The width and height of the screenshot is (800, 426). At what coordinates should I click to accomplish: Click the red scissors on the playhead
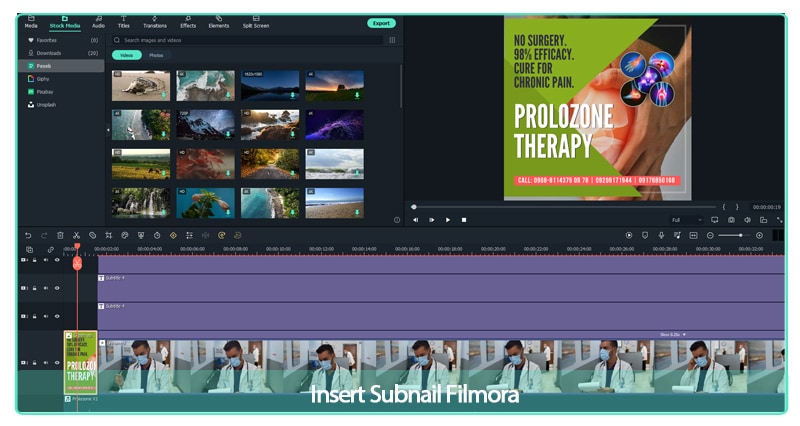pos(77,263)
